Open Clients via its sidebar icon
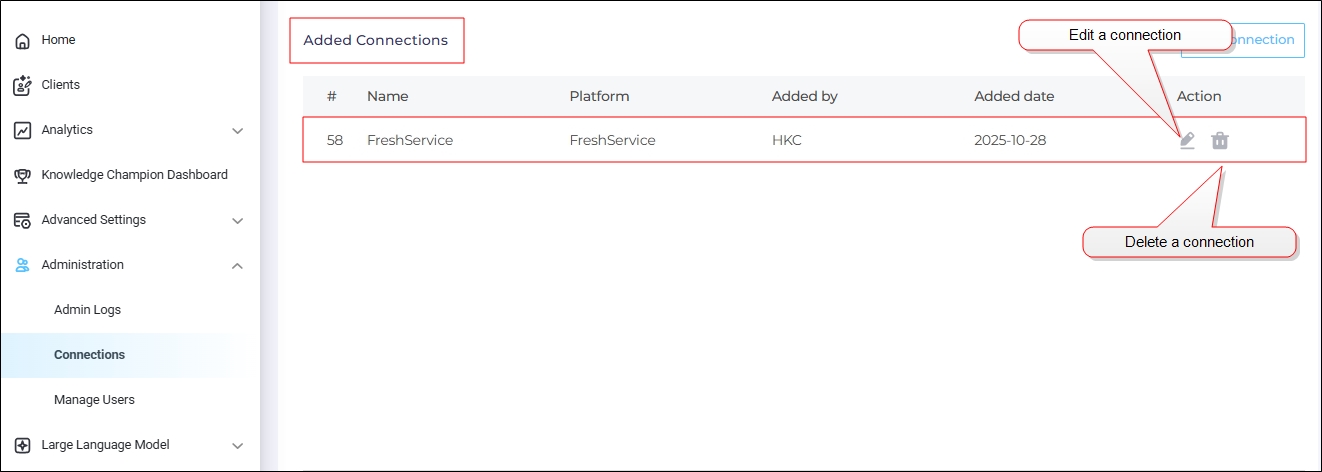 22,85
